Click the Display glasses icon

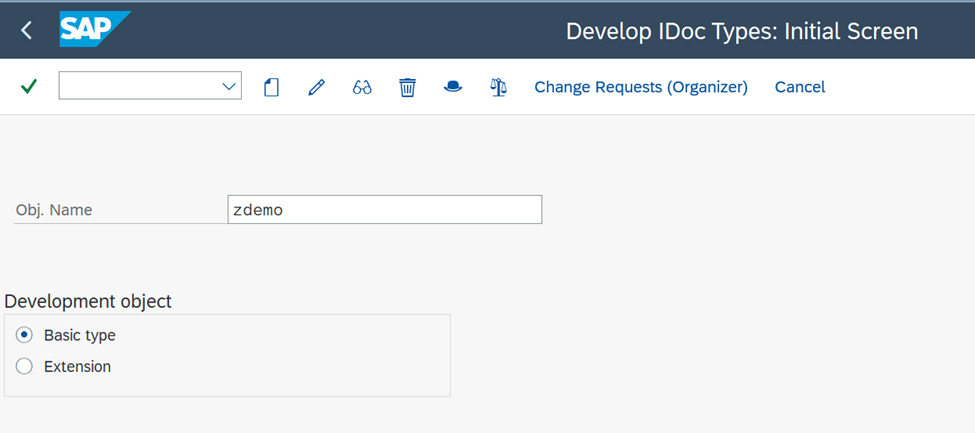pos(362,87)
